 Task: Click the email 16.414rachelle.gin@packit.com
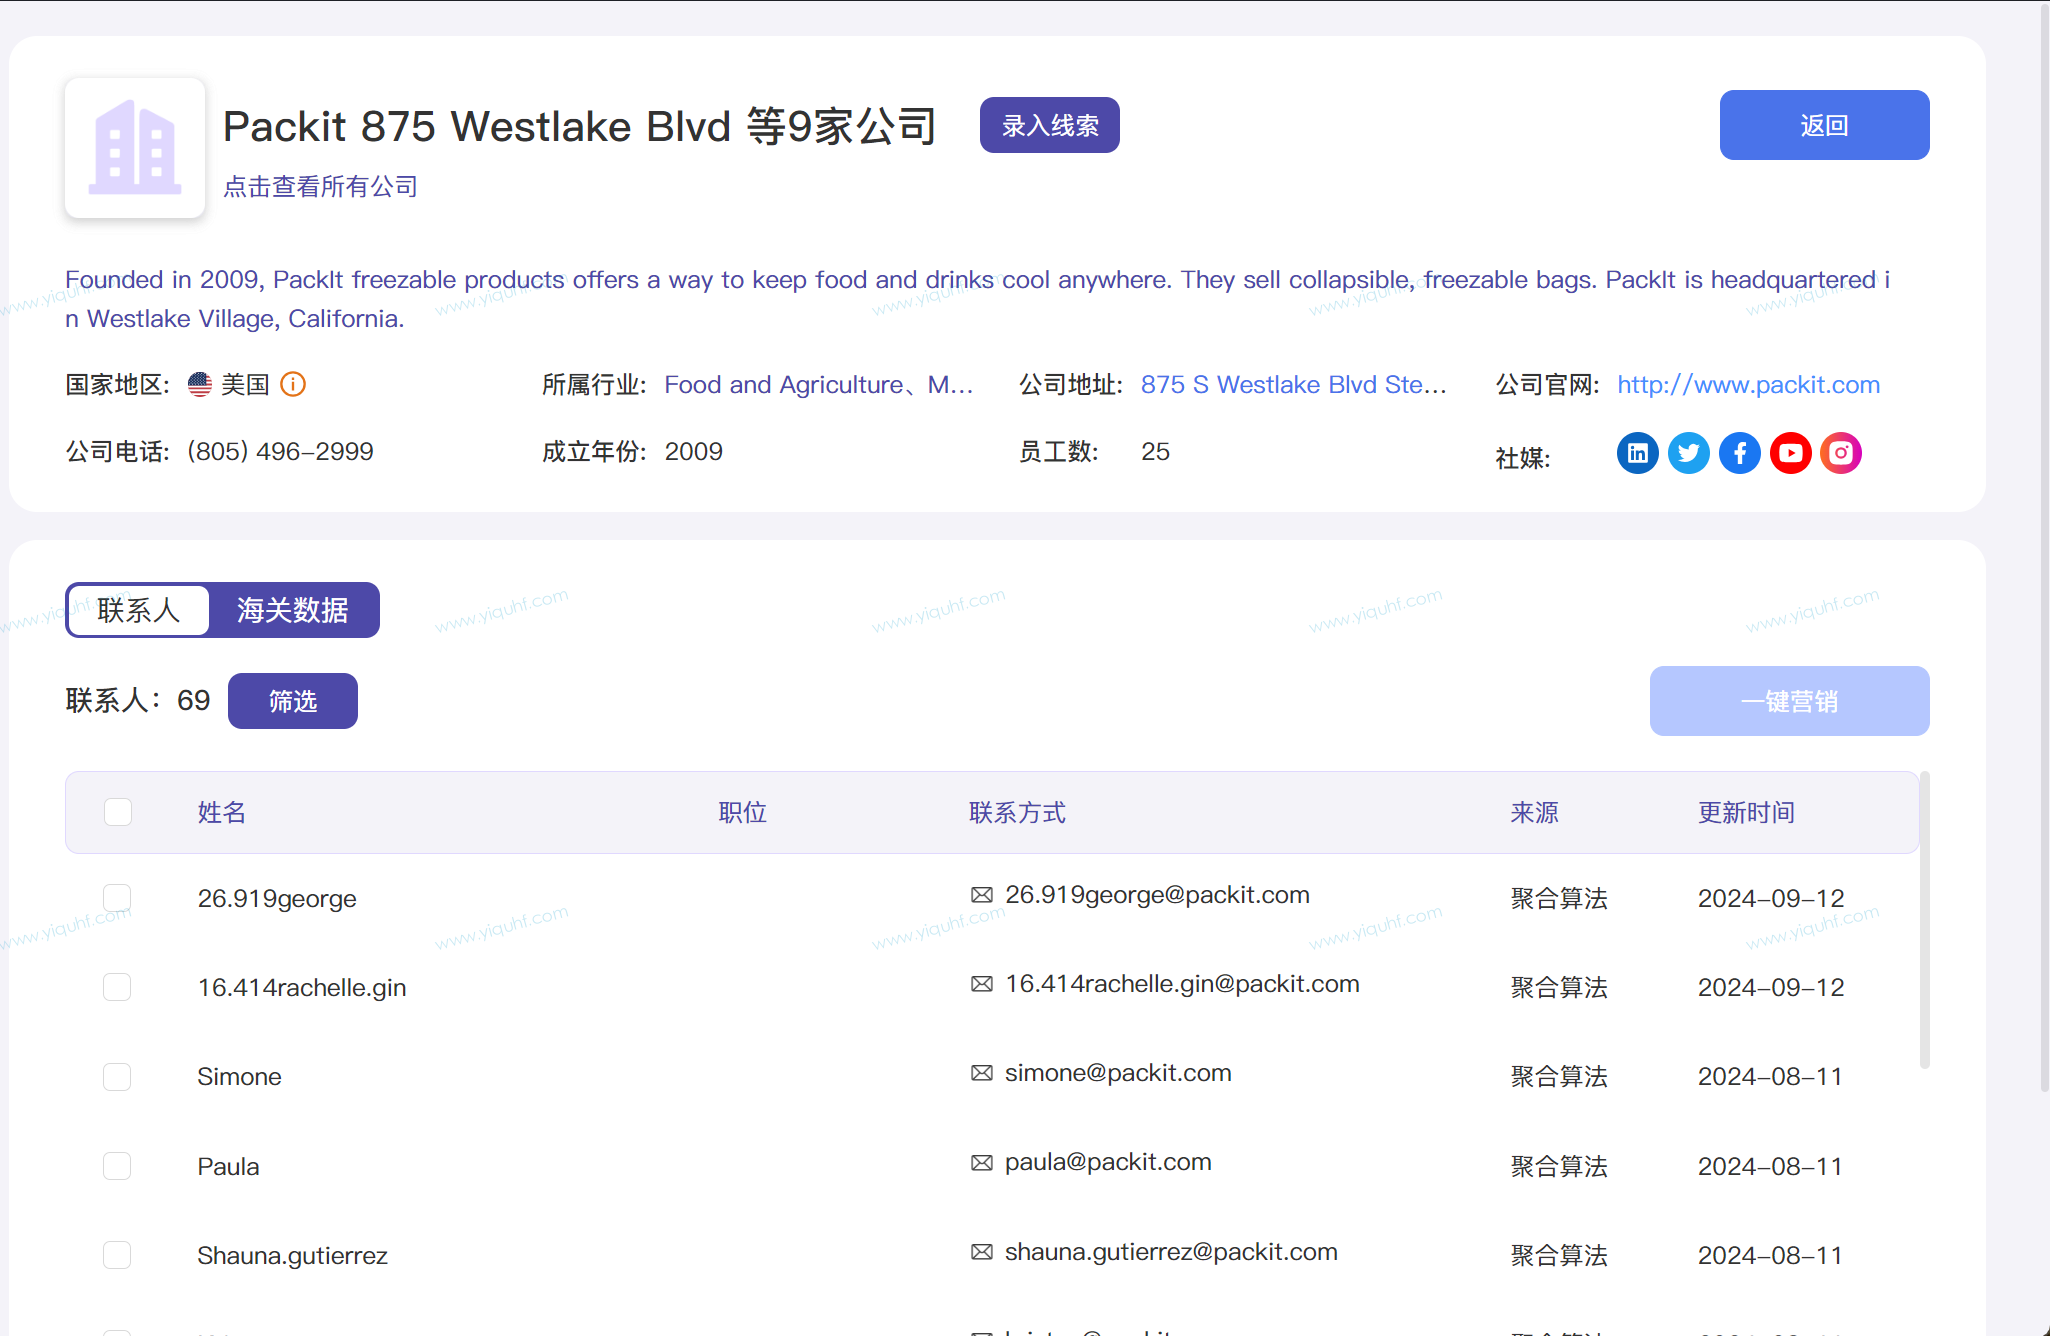pos(1182,984)
